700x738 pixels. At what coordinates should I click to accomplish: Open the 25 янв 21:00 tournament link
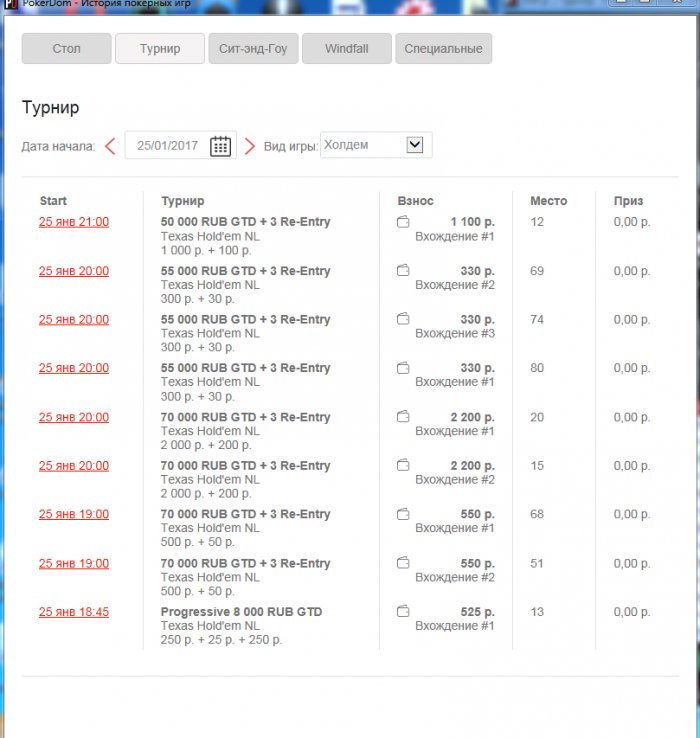pos(74,222)
